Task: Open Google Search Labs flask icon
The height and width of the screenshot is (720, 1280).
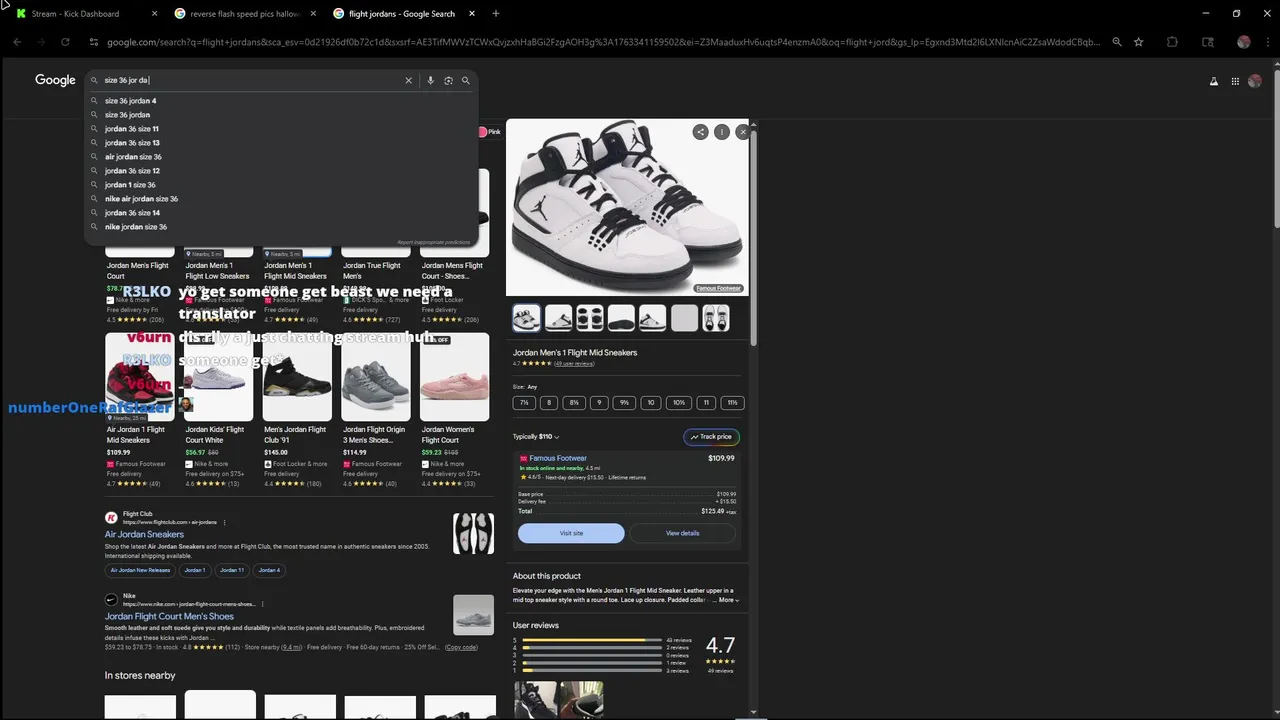Action: point(1214,81)
